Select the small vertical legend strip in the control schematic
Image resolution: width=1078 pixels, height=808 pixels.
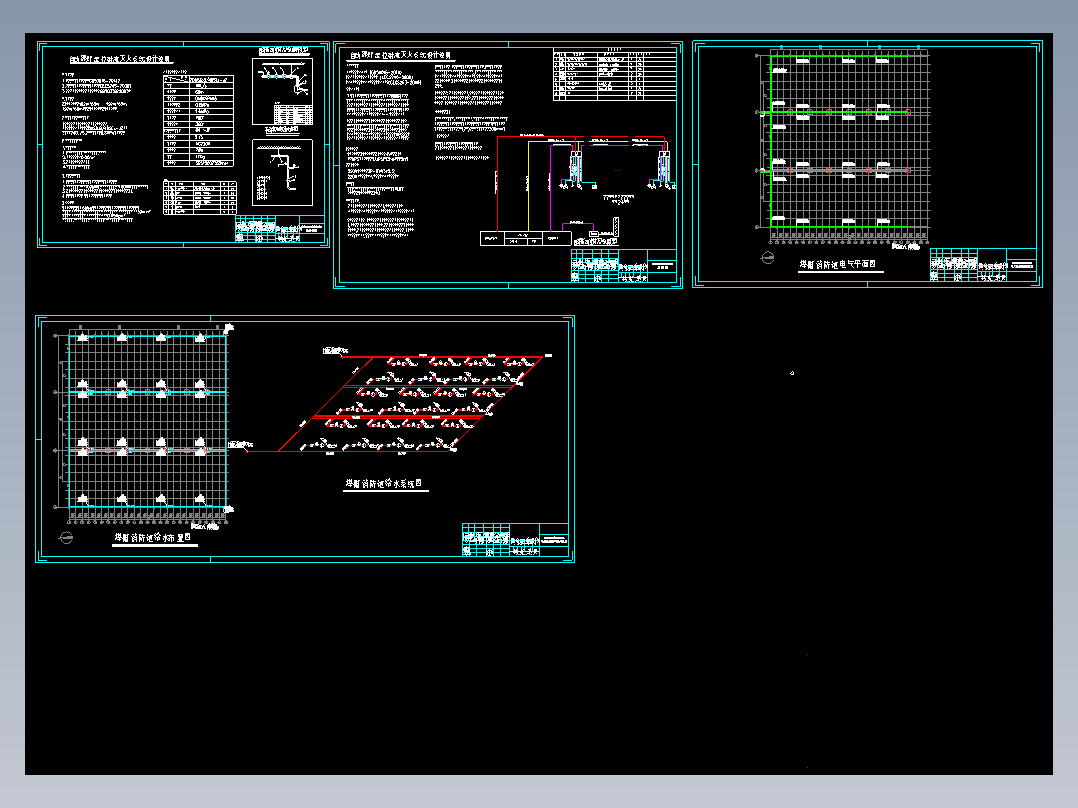[x=616, y=227]
